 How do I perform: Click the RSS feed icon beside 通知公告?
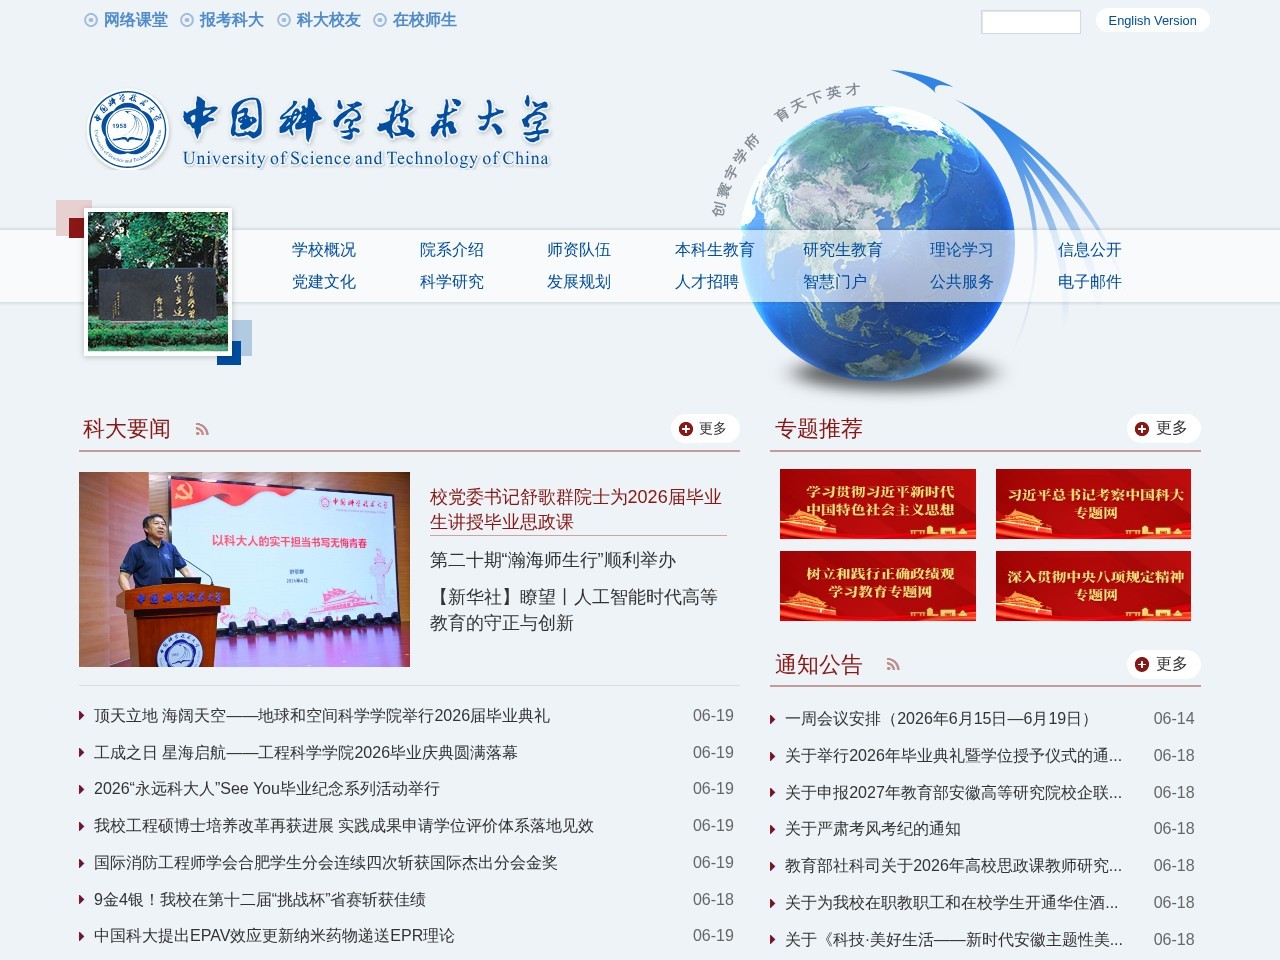[x=893, y=665]
